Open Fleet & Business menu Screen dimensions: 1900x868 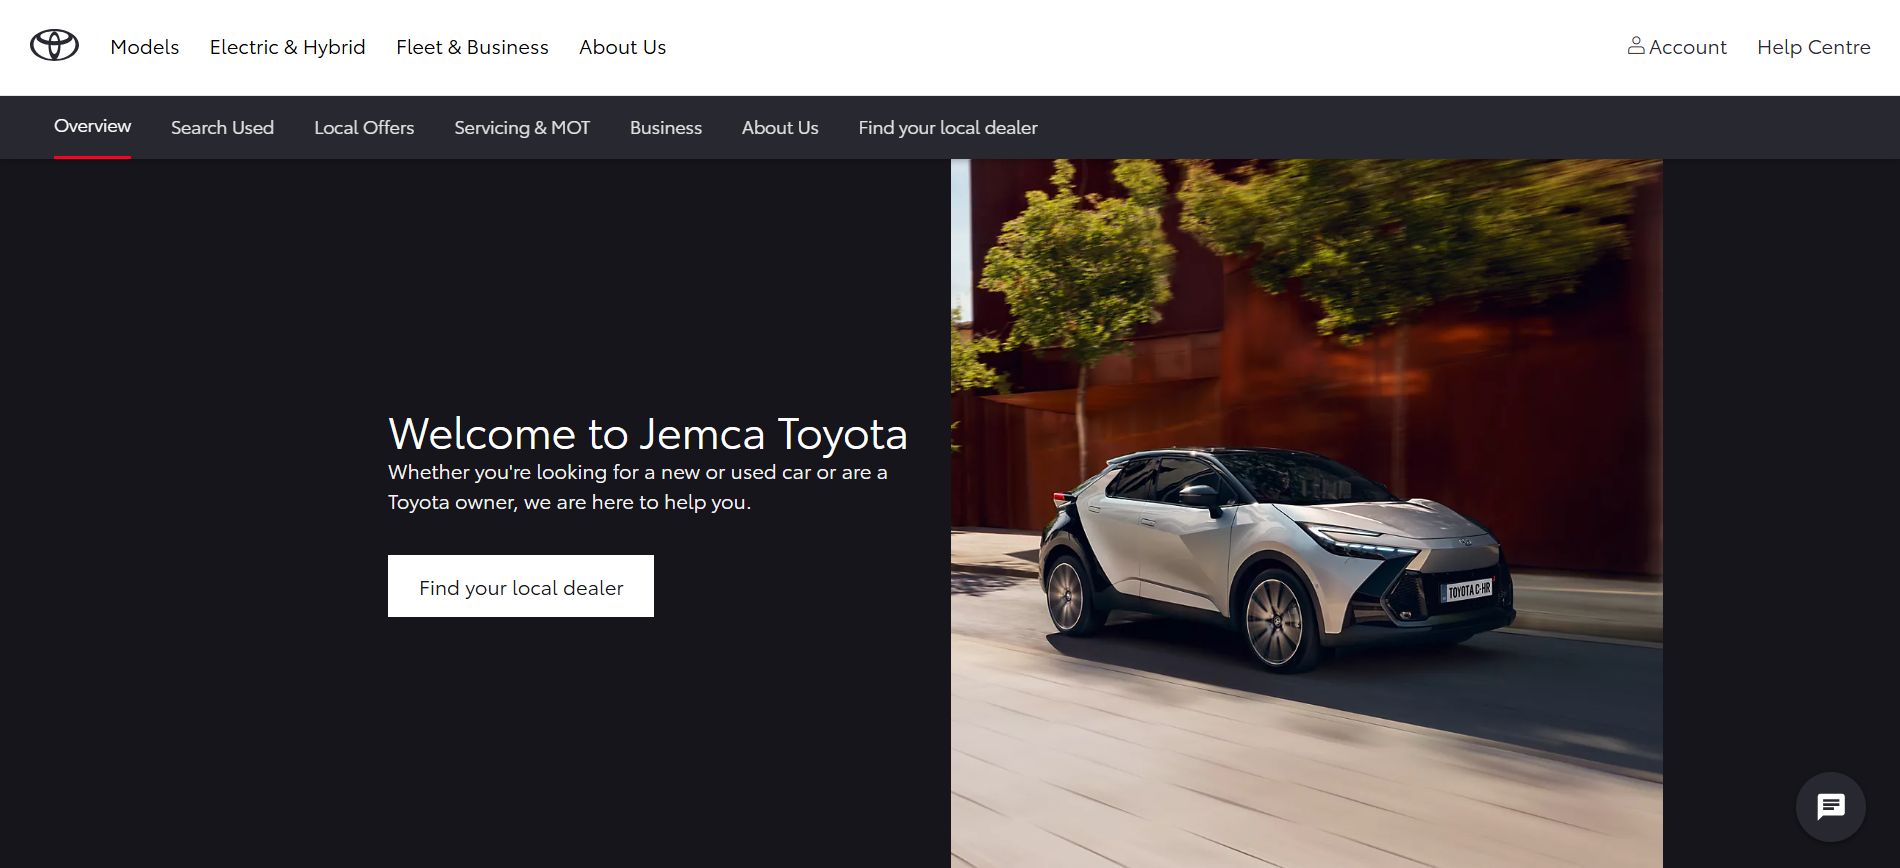[x=472, y=47]
